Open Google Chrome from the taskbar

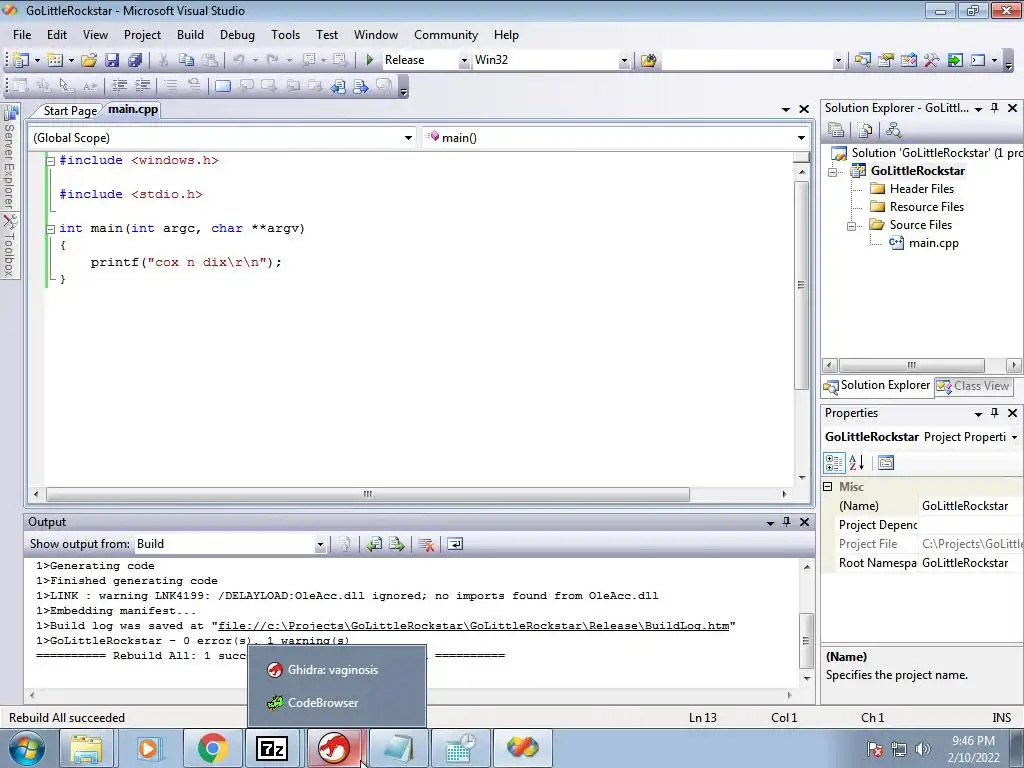(212, 748)
